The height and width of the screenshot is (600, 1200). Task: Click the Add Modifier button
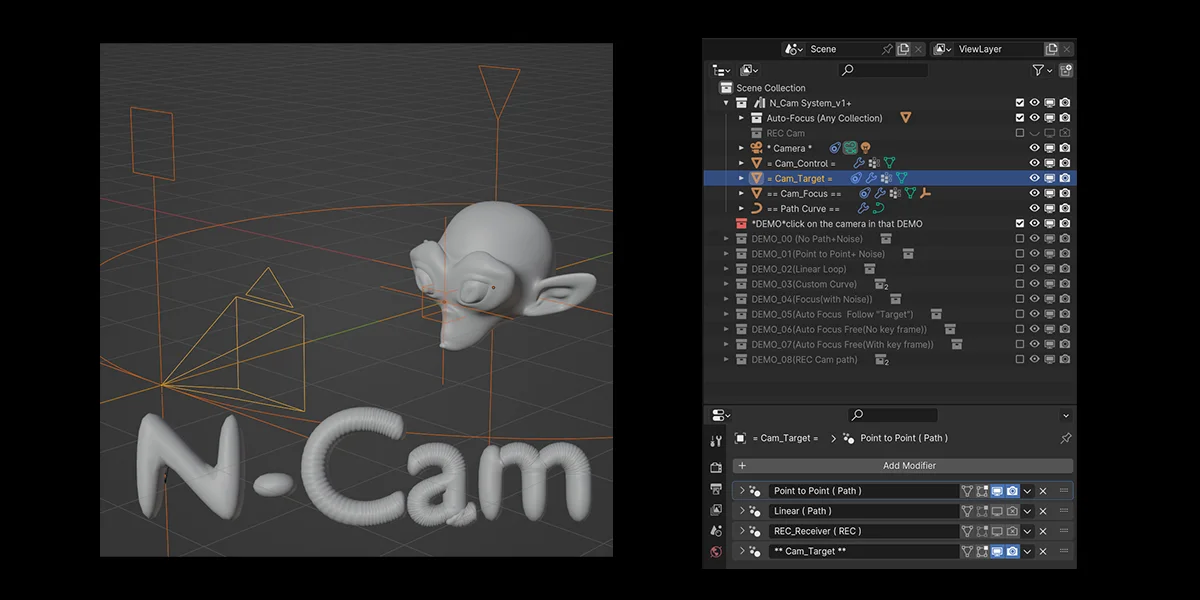click(903, 466)
